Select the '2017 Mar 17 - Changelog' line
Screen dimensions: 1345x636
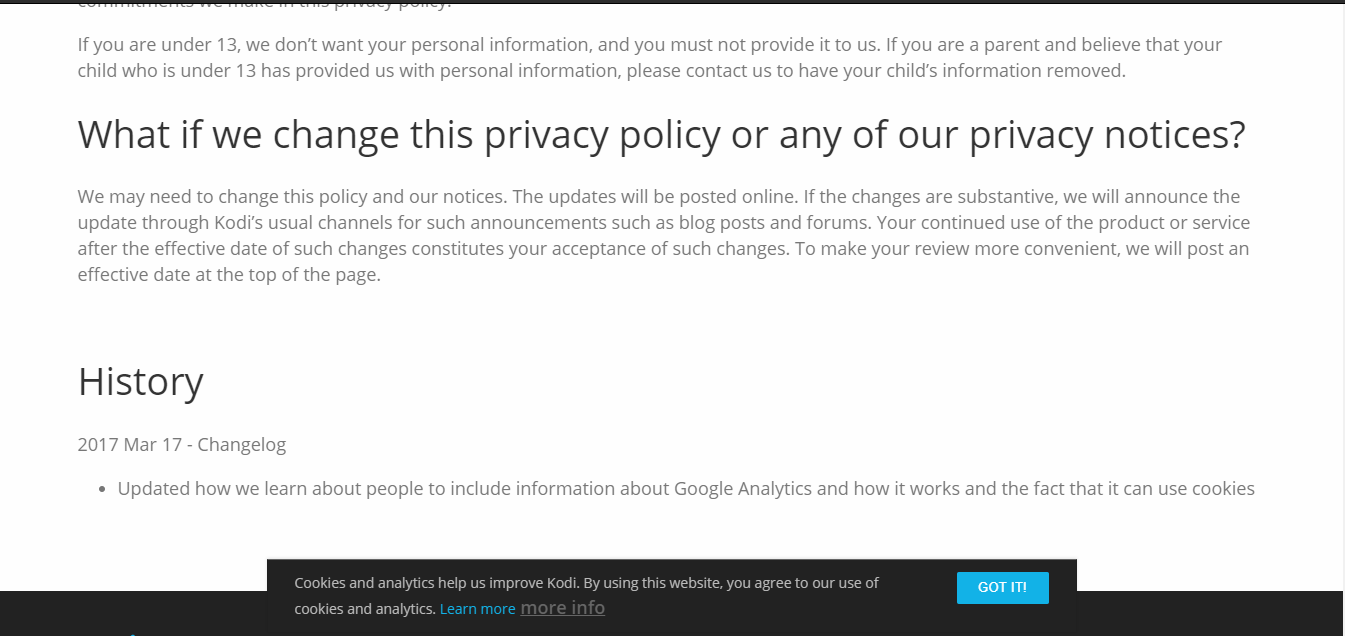(181, 445)
